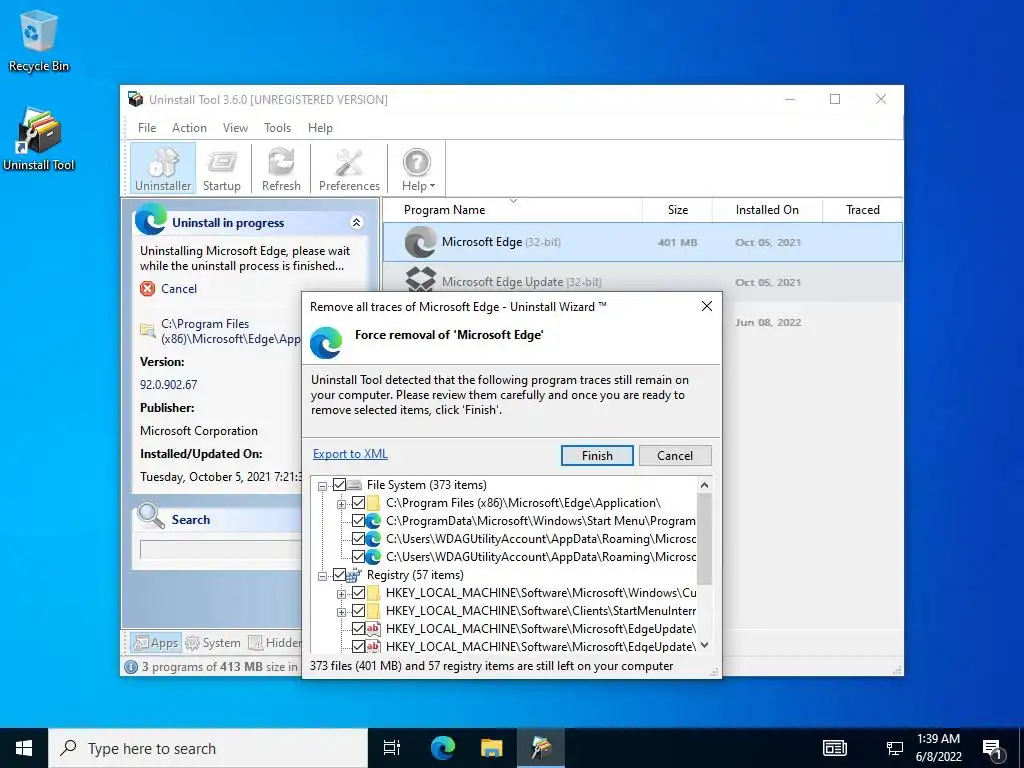Viewport: 1024px width, 768px height.
Task: Uncheck the Registry (57 items) checkbox
Action: [339, 575]
